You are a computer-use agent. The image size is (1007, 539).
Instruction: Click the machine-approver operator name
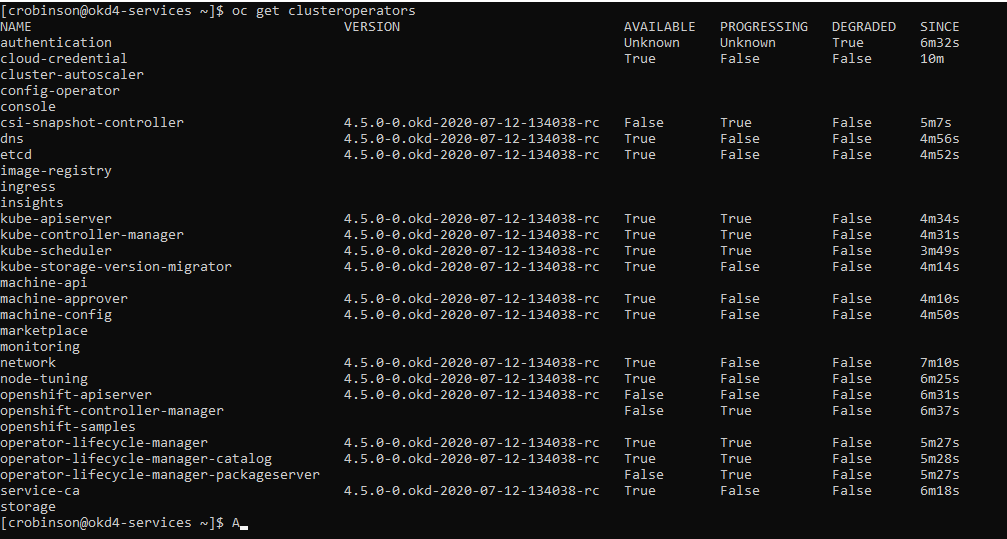64,299
